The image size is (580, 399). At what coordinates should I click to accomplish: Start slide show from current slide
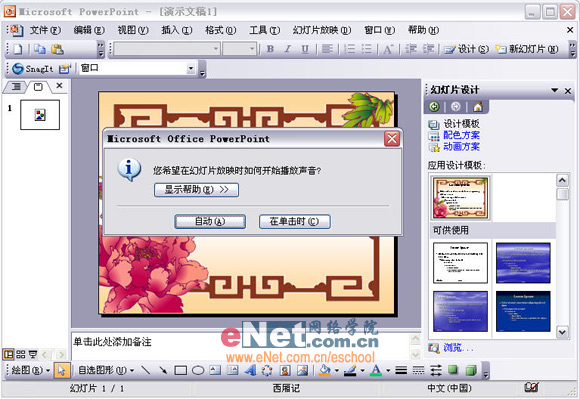tap(33, 355)
